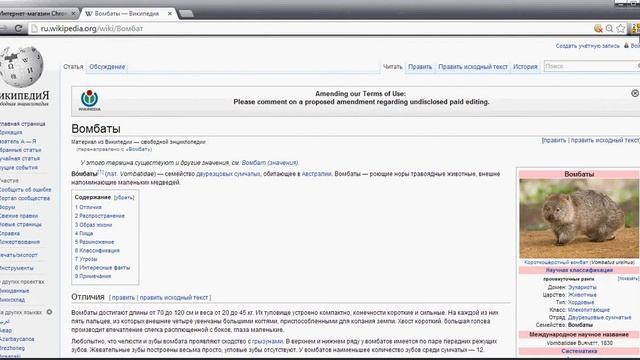Open the История tab

click(x=525, y=67)
